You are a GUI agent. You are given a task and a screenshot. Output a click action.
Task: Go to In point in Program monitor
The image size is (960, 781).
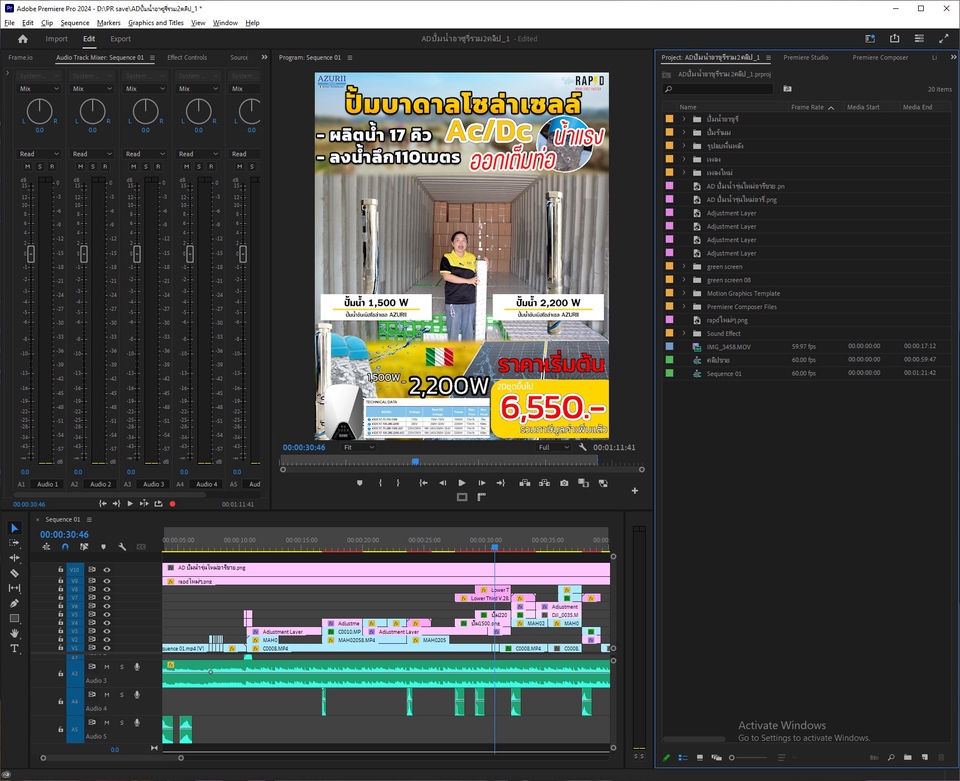pos(423,483)
